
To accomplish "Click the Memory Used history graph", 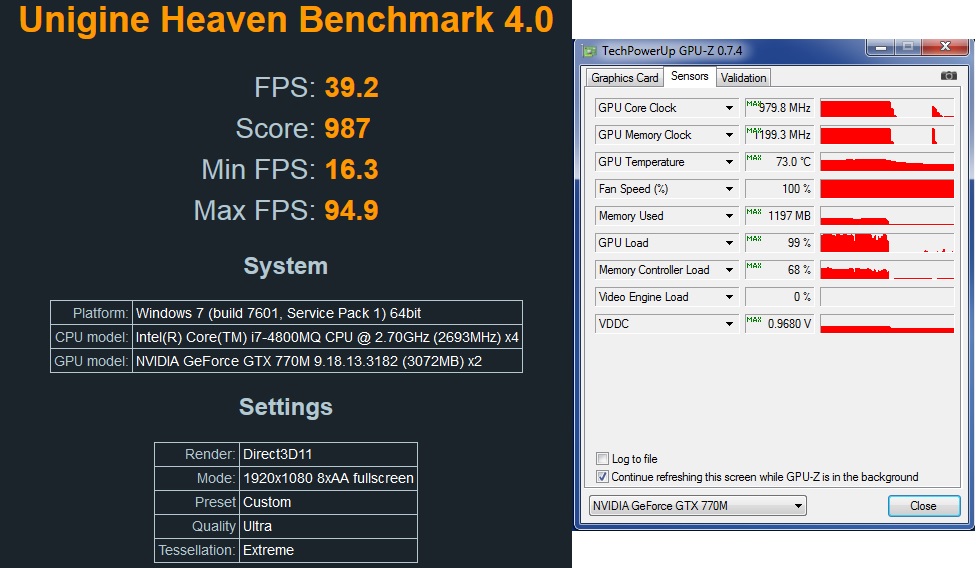I will 887,216.
